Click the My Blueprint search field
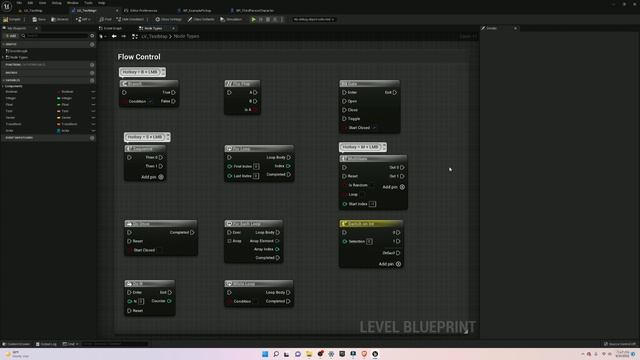The image size is (640, 360). pyautogui.click(x=56, y=36)
